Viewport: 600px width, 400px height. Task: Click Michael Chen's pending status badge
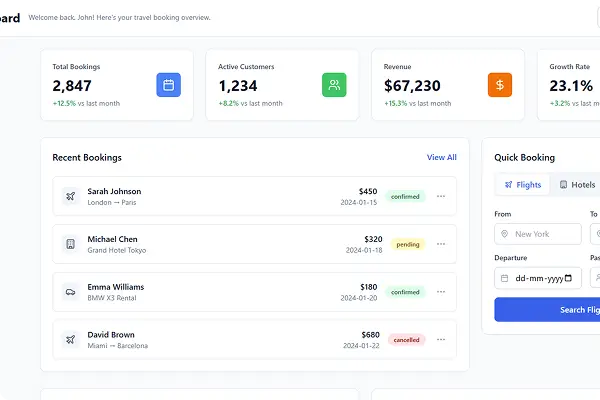click(x=408, y=244)
